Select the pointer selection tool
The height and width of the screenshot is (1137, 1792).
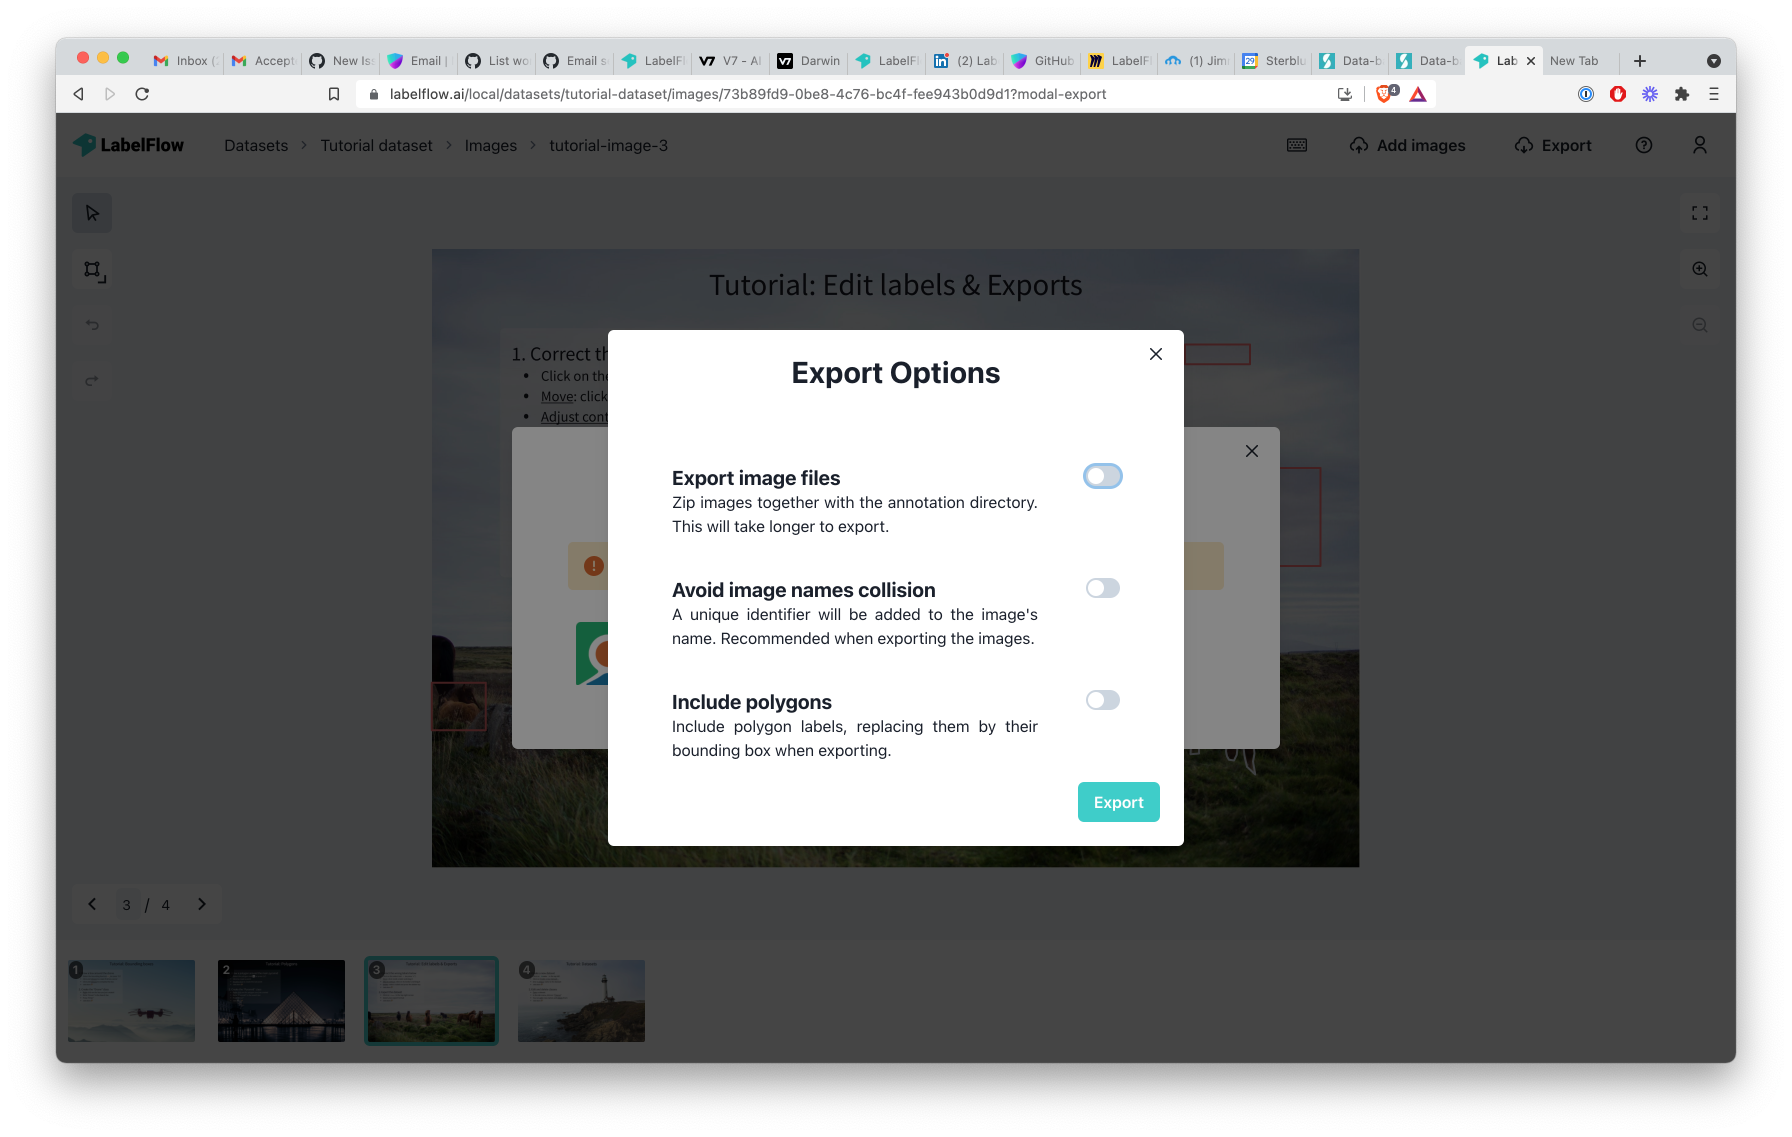click(91, 213)
